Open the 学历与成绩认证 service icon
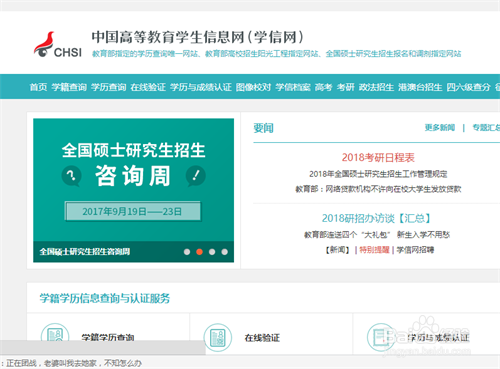Screen dimensions: 500x369 tap(381, 337)
